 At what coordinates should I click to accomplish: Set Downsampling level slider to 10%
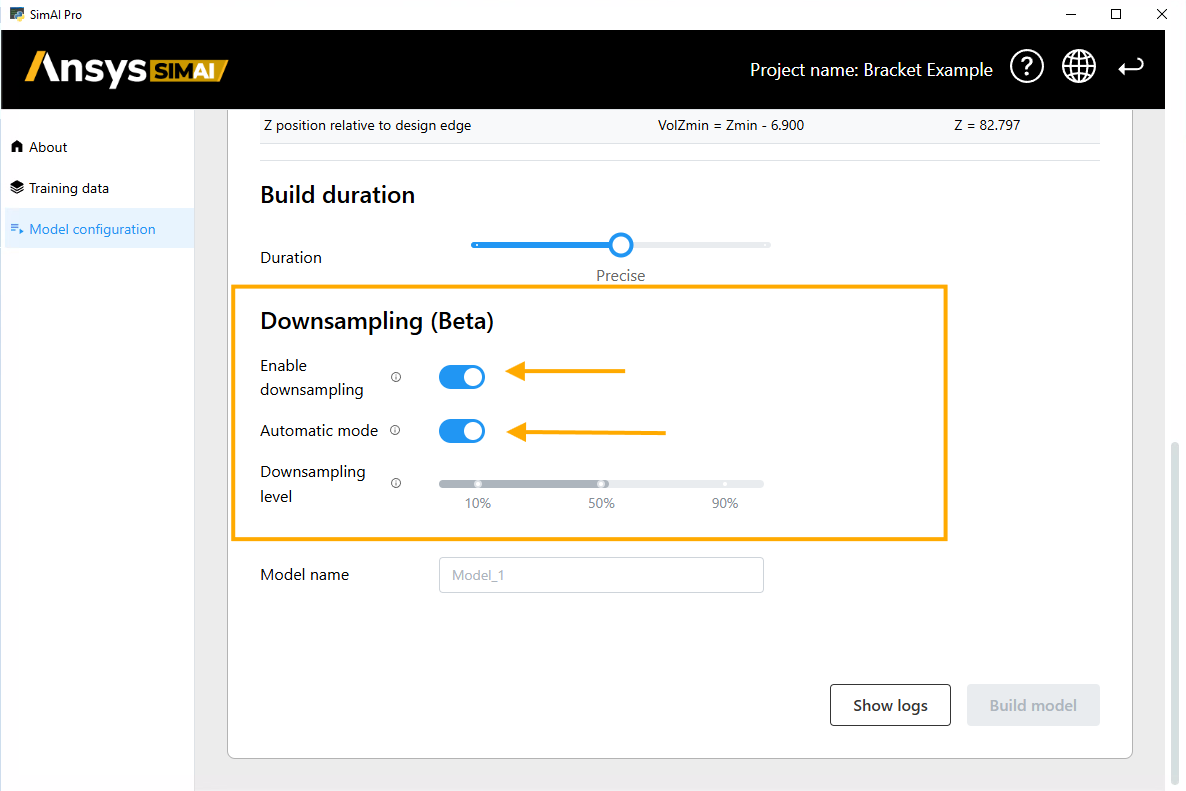[478, 484]
